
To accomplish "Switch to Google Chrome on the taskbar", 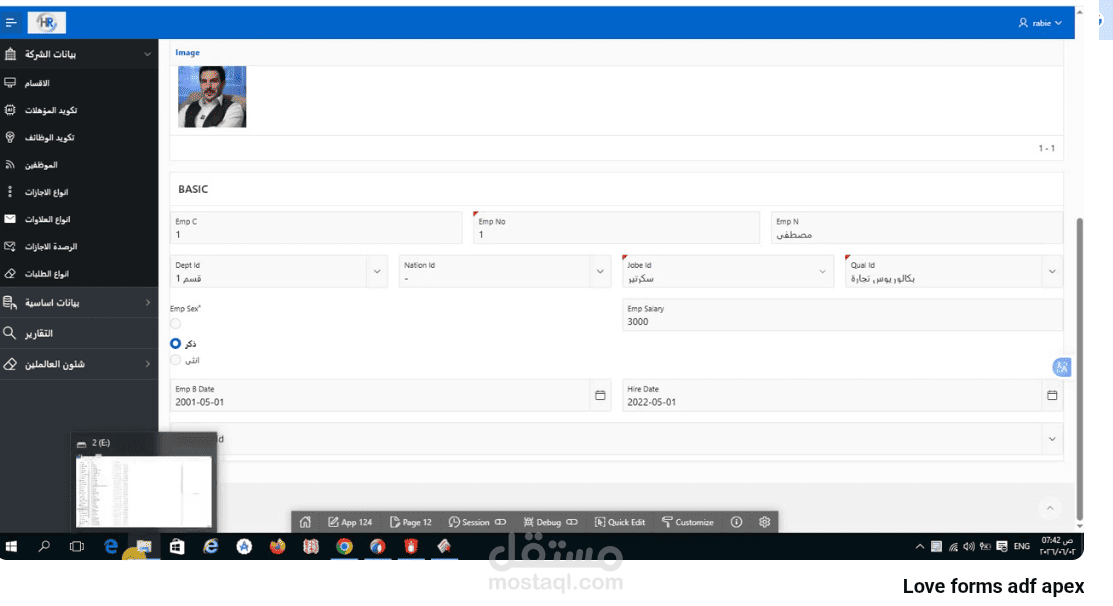I will click(x=344, y=546).
